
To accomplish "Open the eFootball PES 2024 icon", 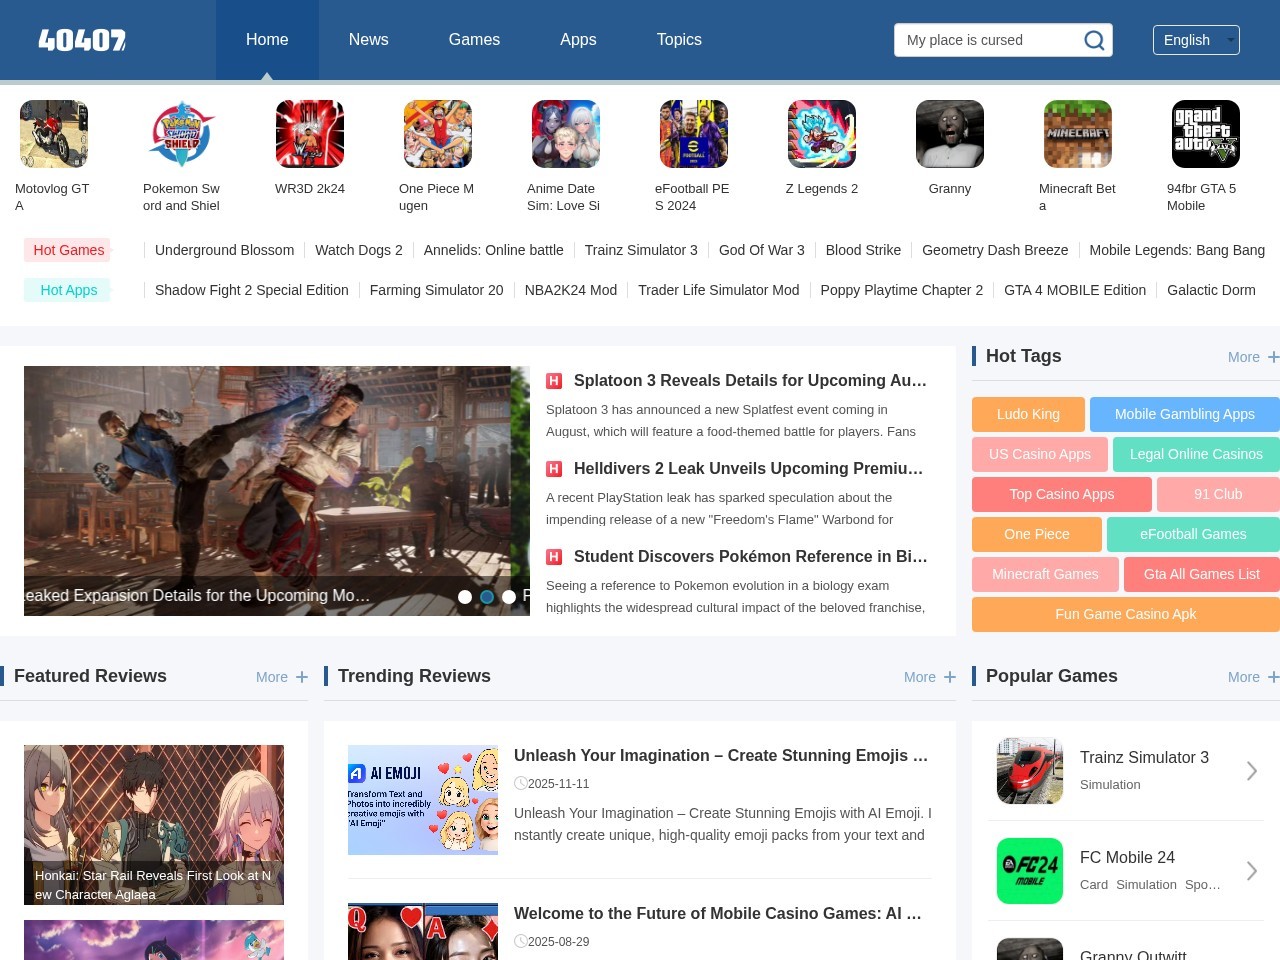I will (694, 134).
